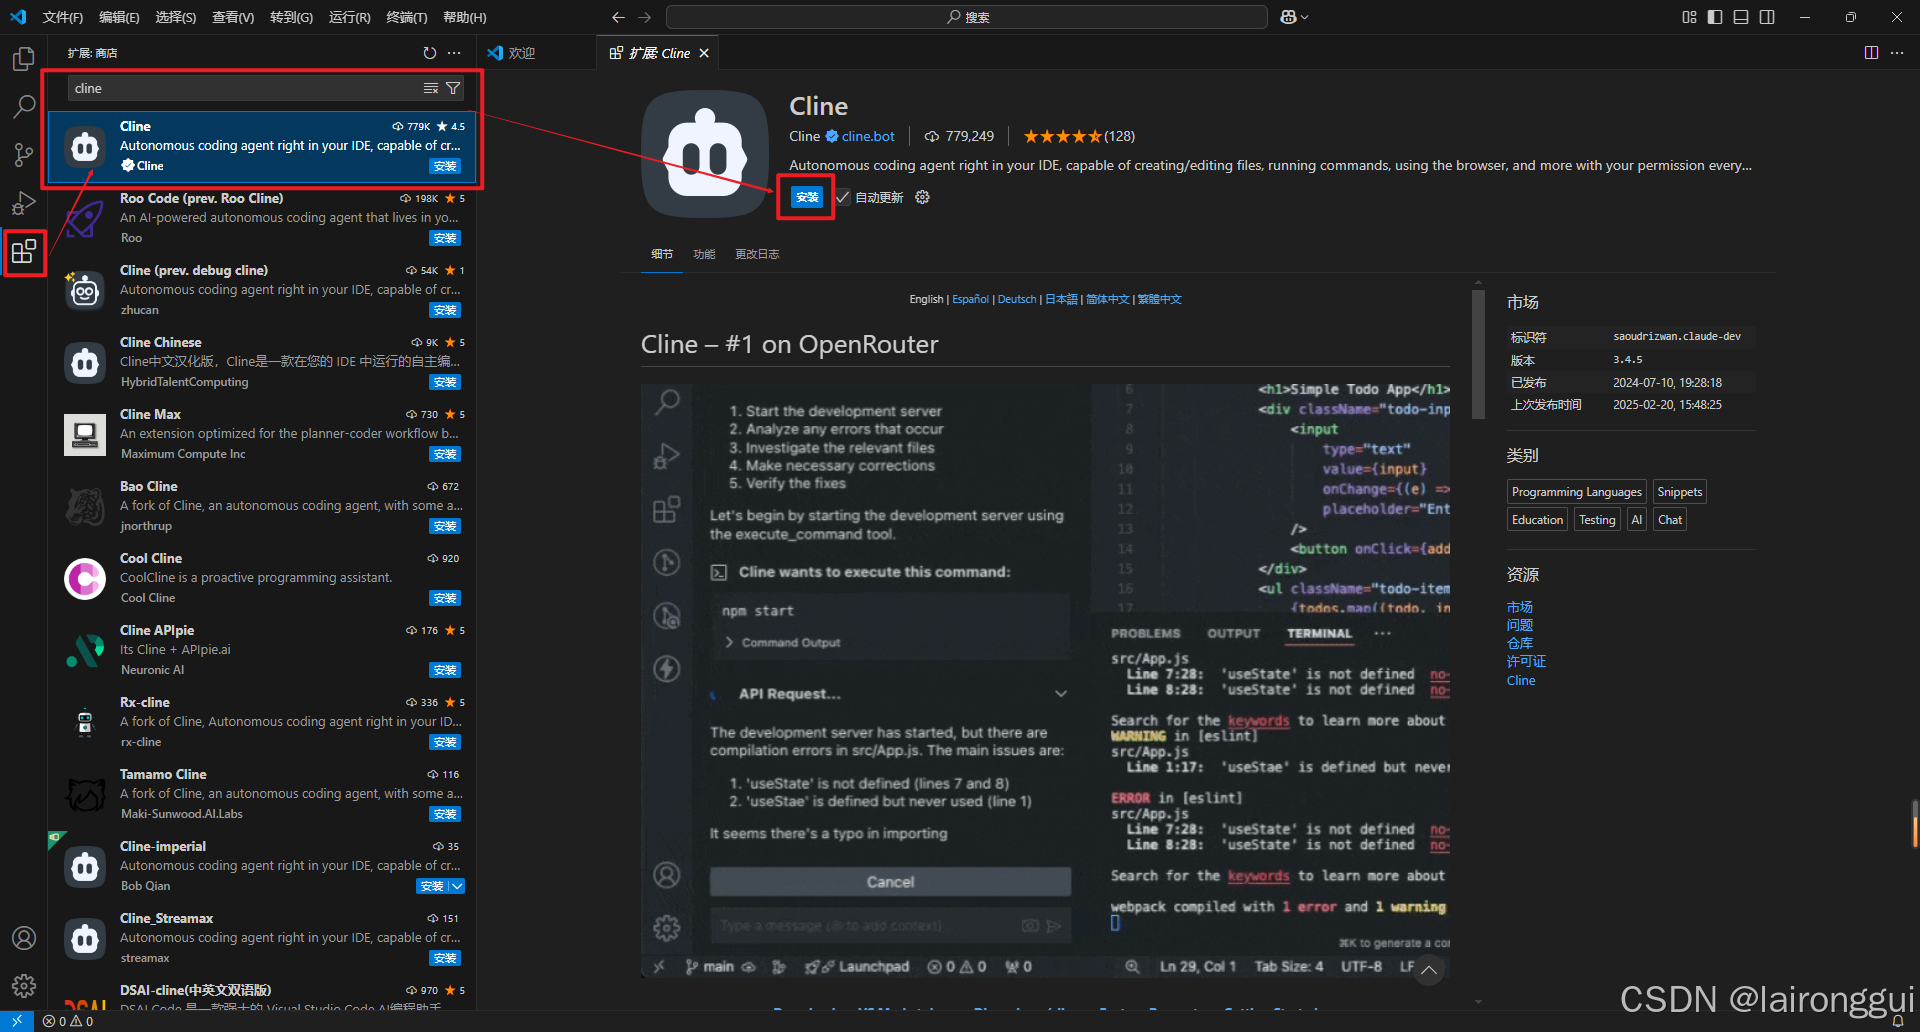Open the Copilot menu in the title bar
The image size is (1920, 1032).
(x=1295, y=17)
